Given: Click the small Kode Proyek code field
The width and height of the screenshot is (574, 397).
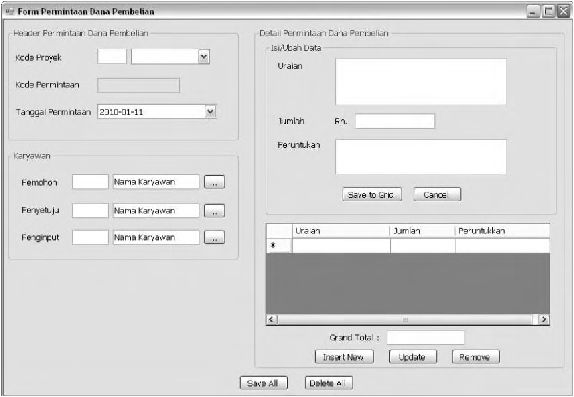Looking at the screenshot, I should click(x=112, y=56).
